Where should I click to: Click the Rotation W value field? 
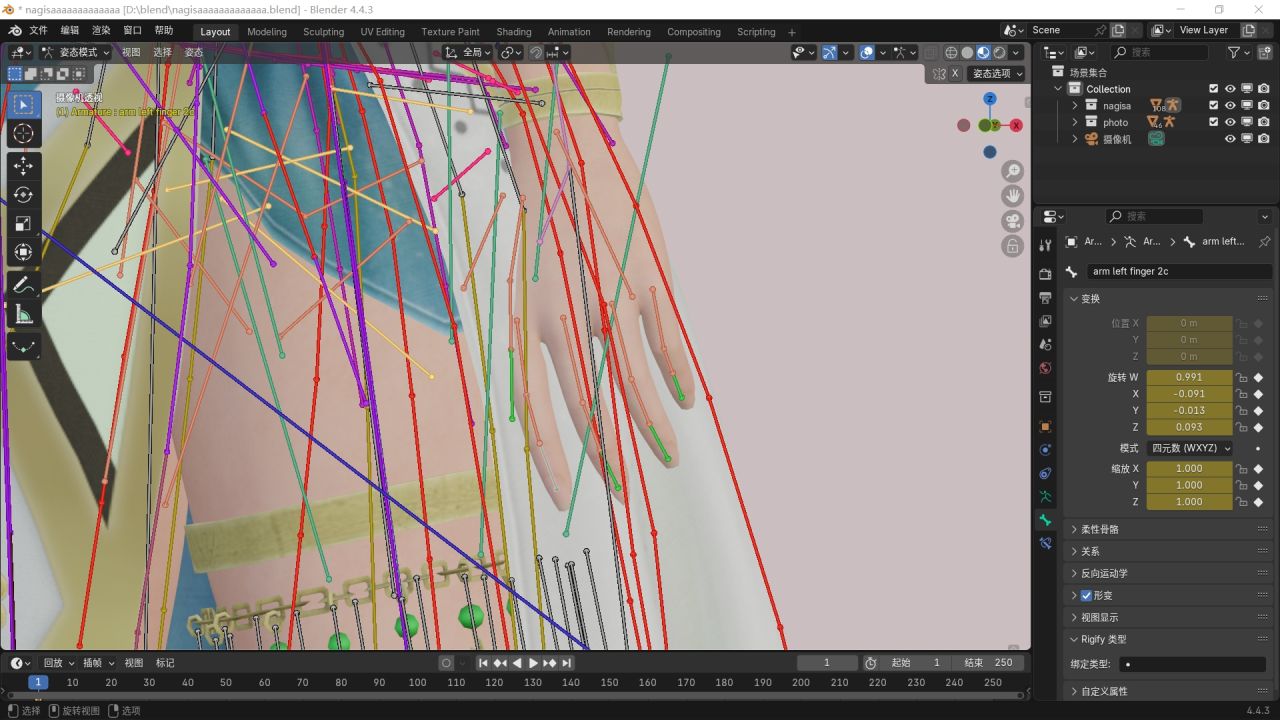[x=1189, y=377]
